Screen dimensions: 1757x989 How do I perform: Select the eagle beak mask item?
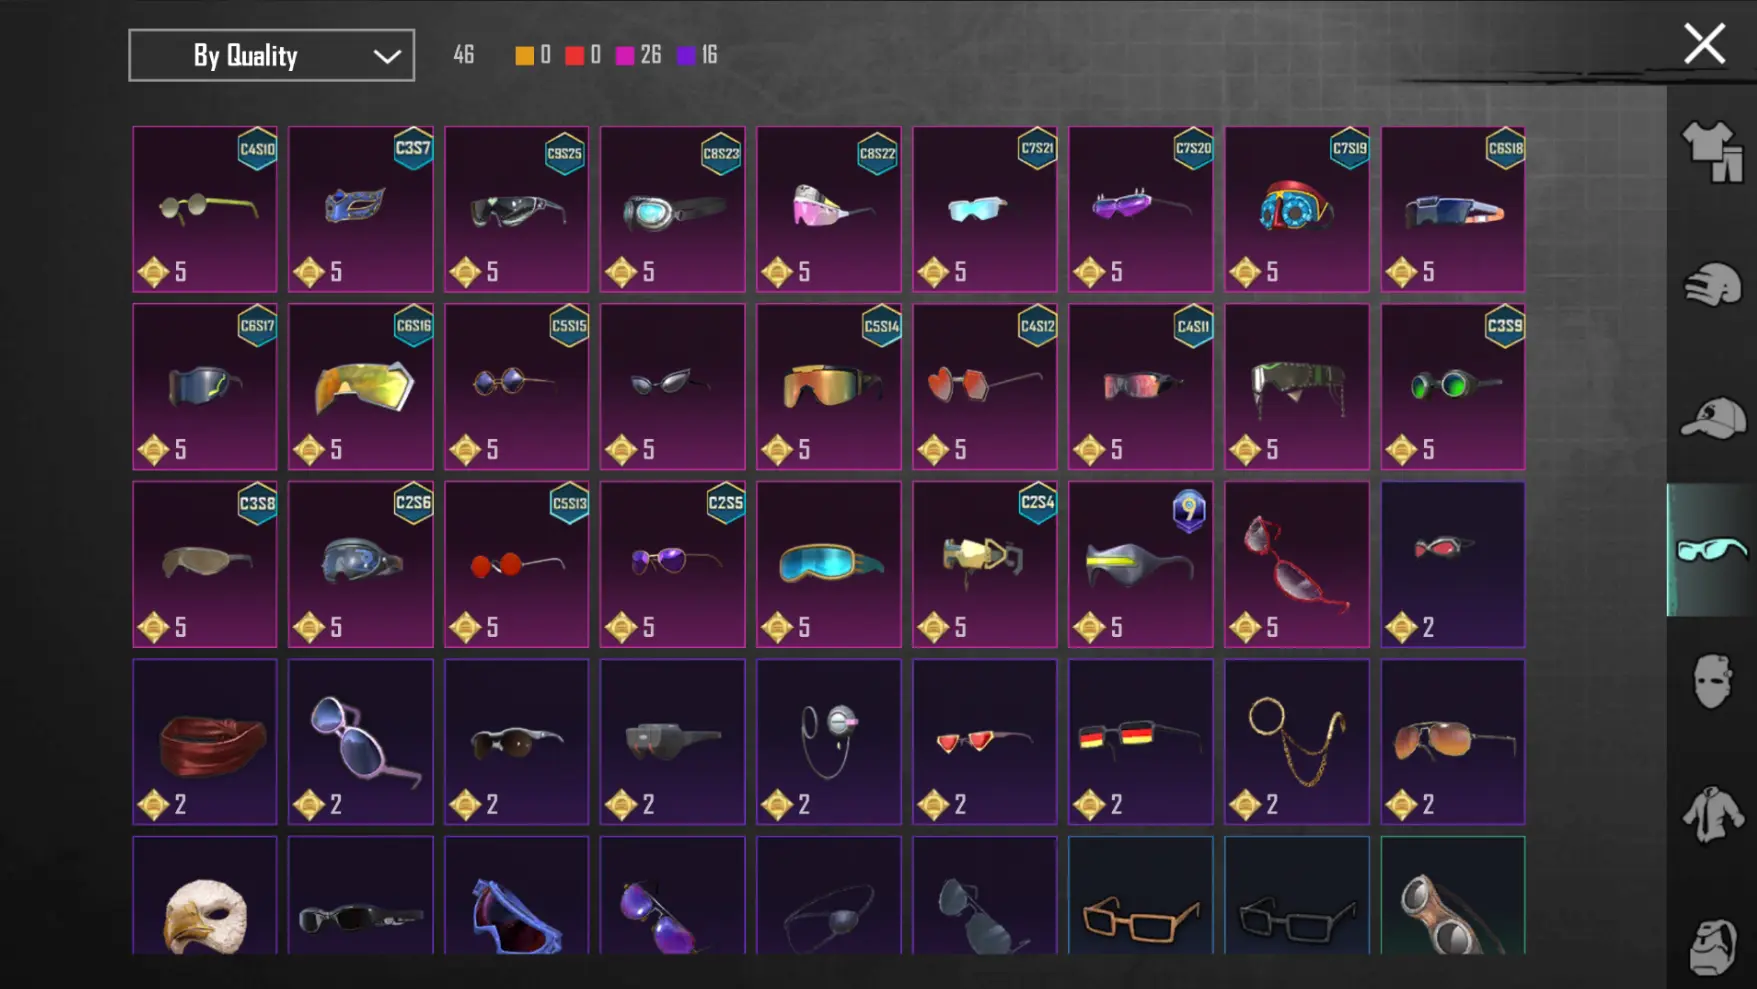[x=205, y=896]
